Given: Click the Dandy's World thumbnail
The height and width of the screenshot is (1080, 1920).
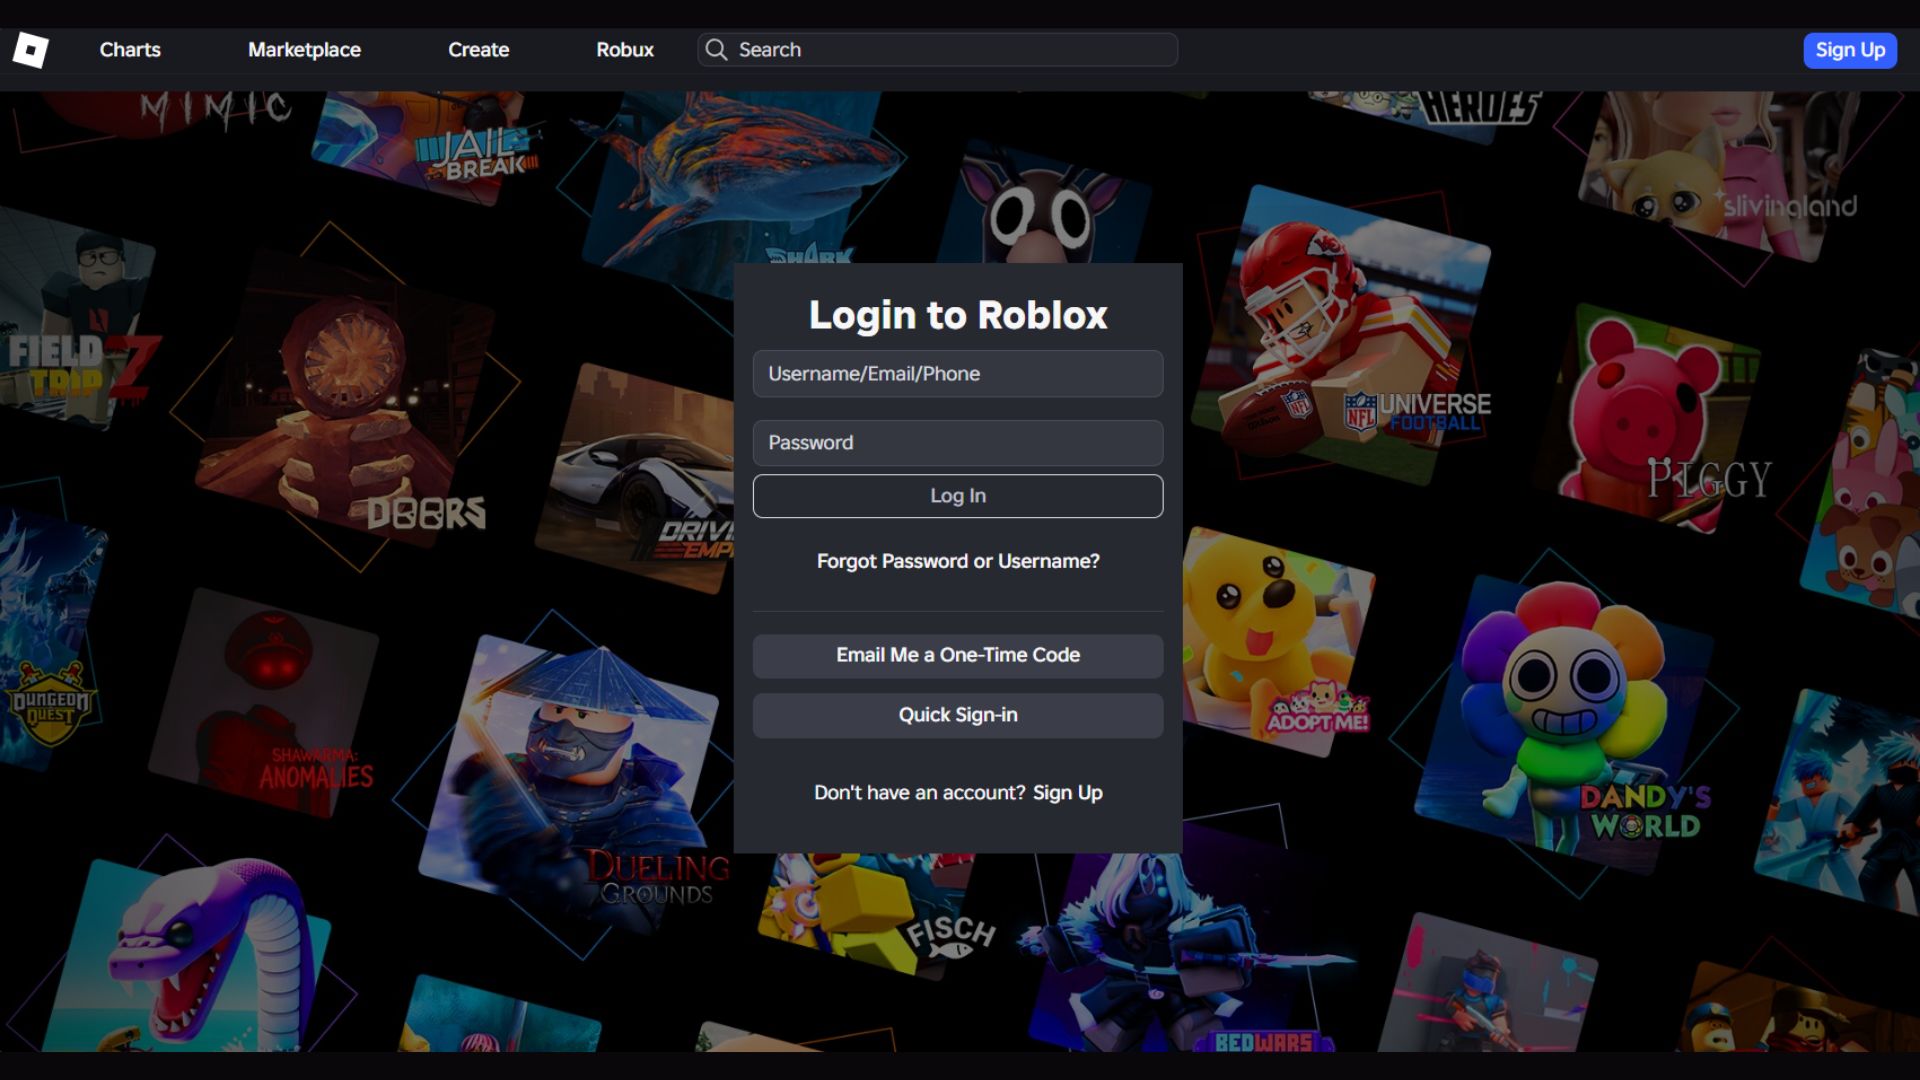Looking at the screenshot, I should click(x=1565, y=725).
